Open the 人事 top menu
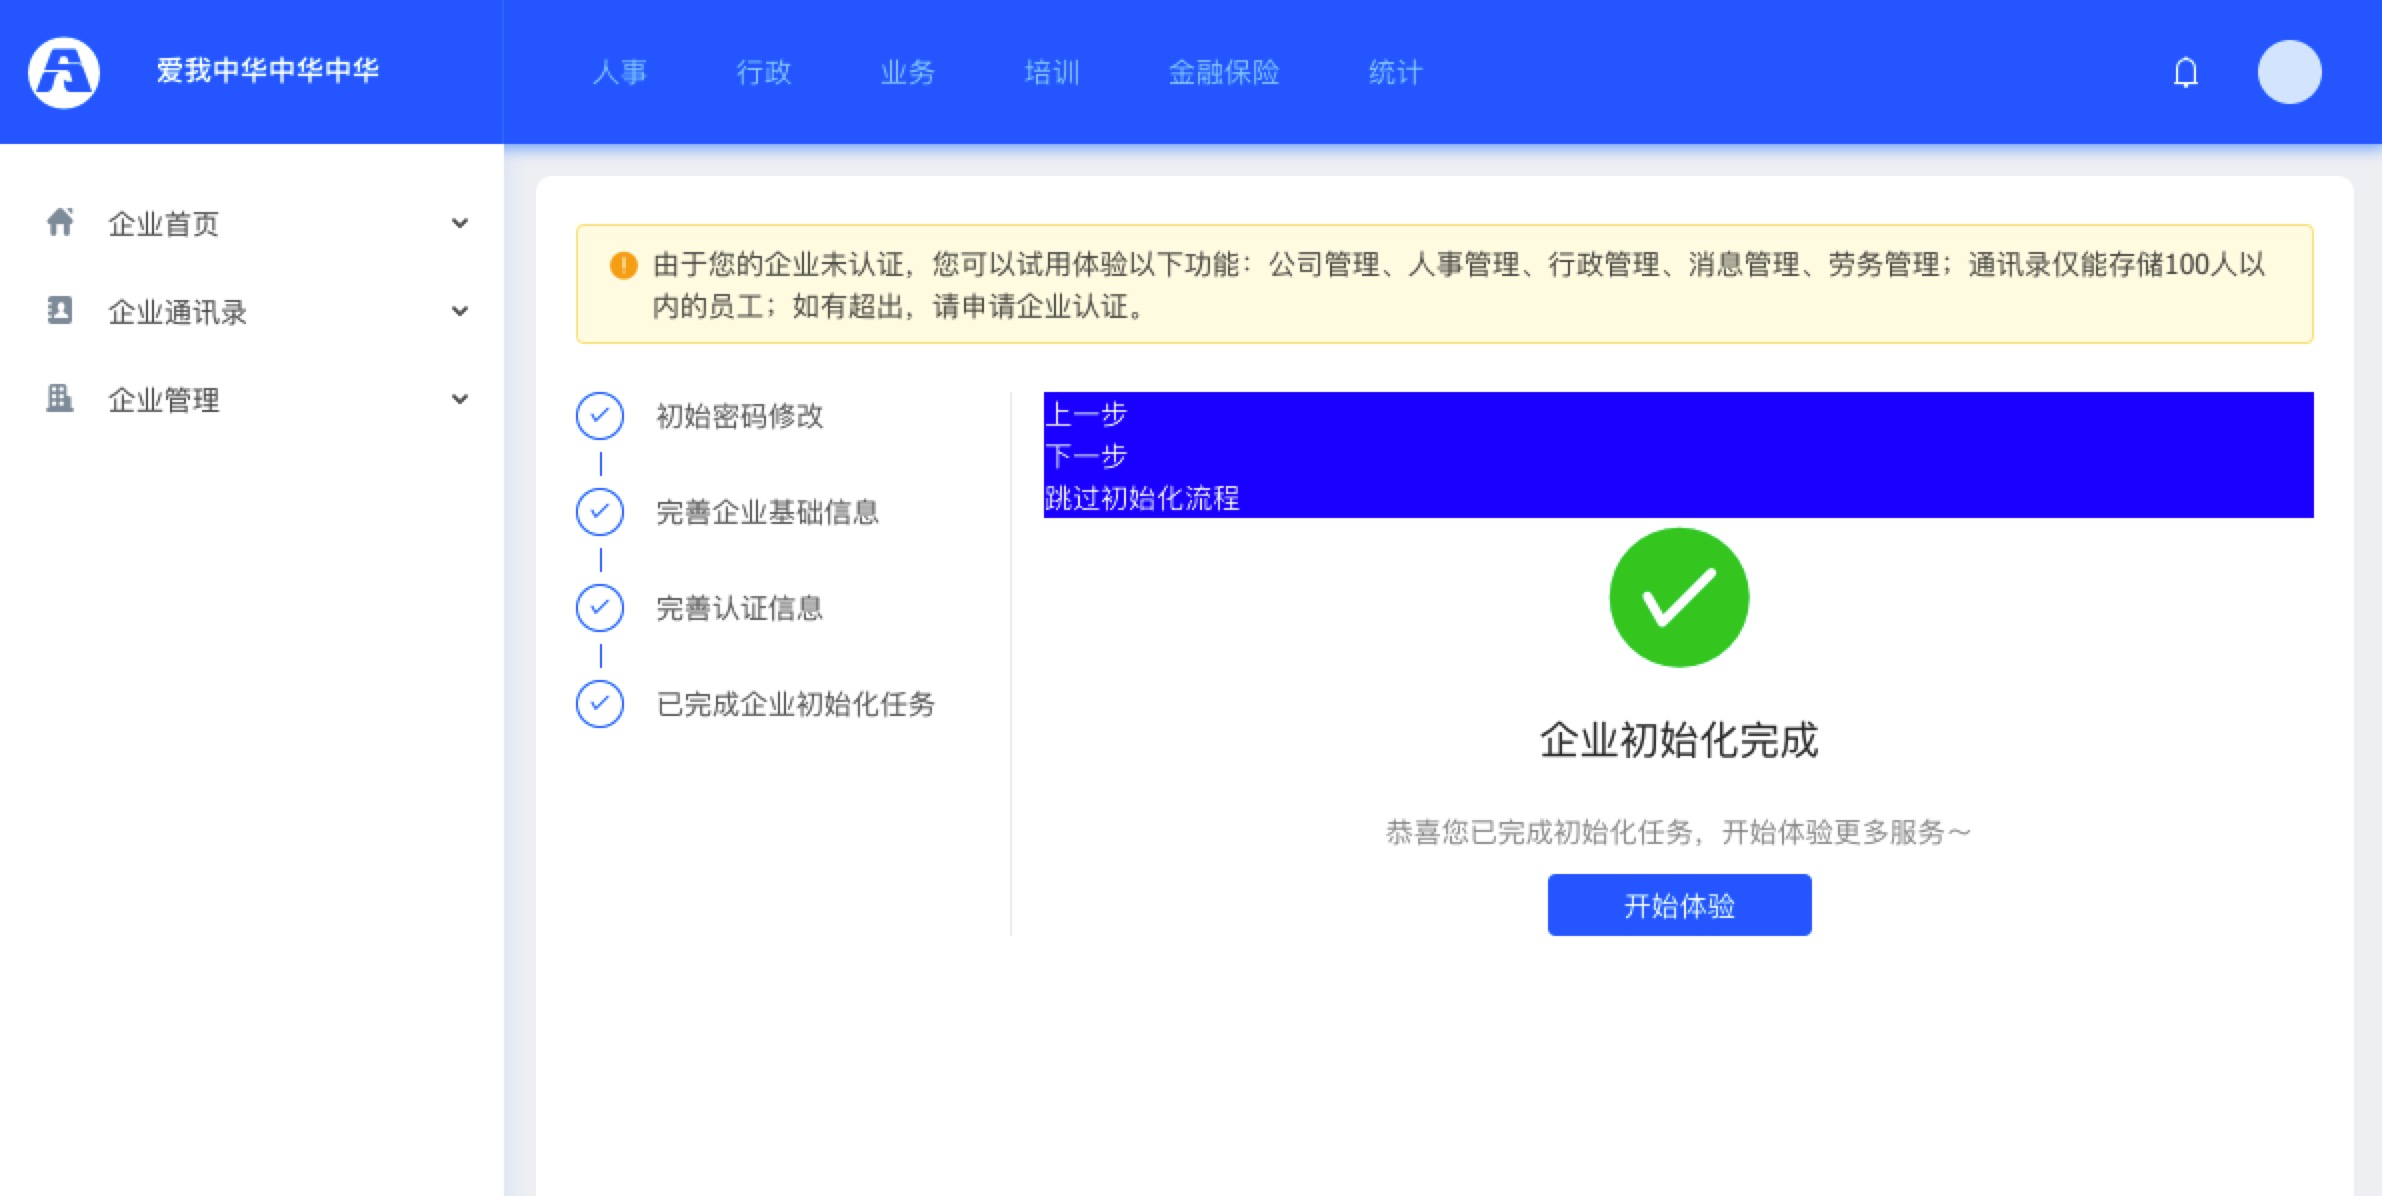The image size is (2382, 1196). coord(619,72)
